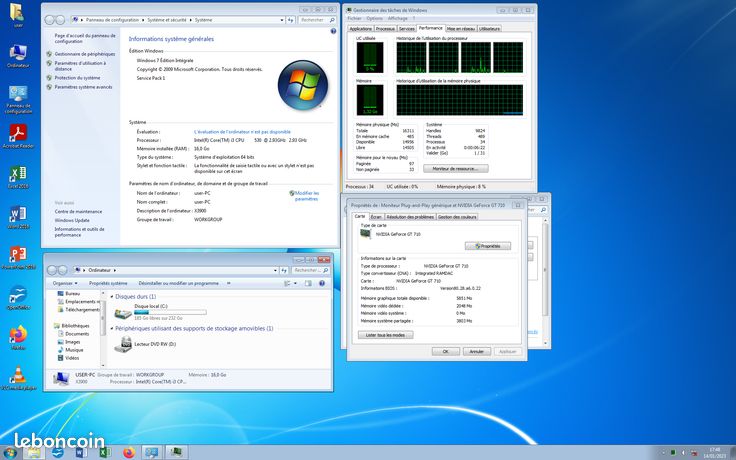Click the Modifier les paramètres link
736x460 pixels.
[x=306, y=196]
